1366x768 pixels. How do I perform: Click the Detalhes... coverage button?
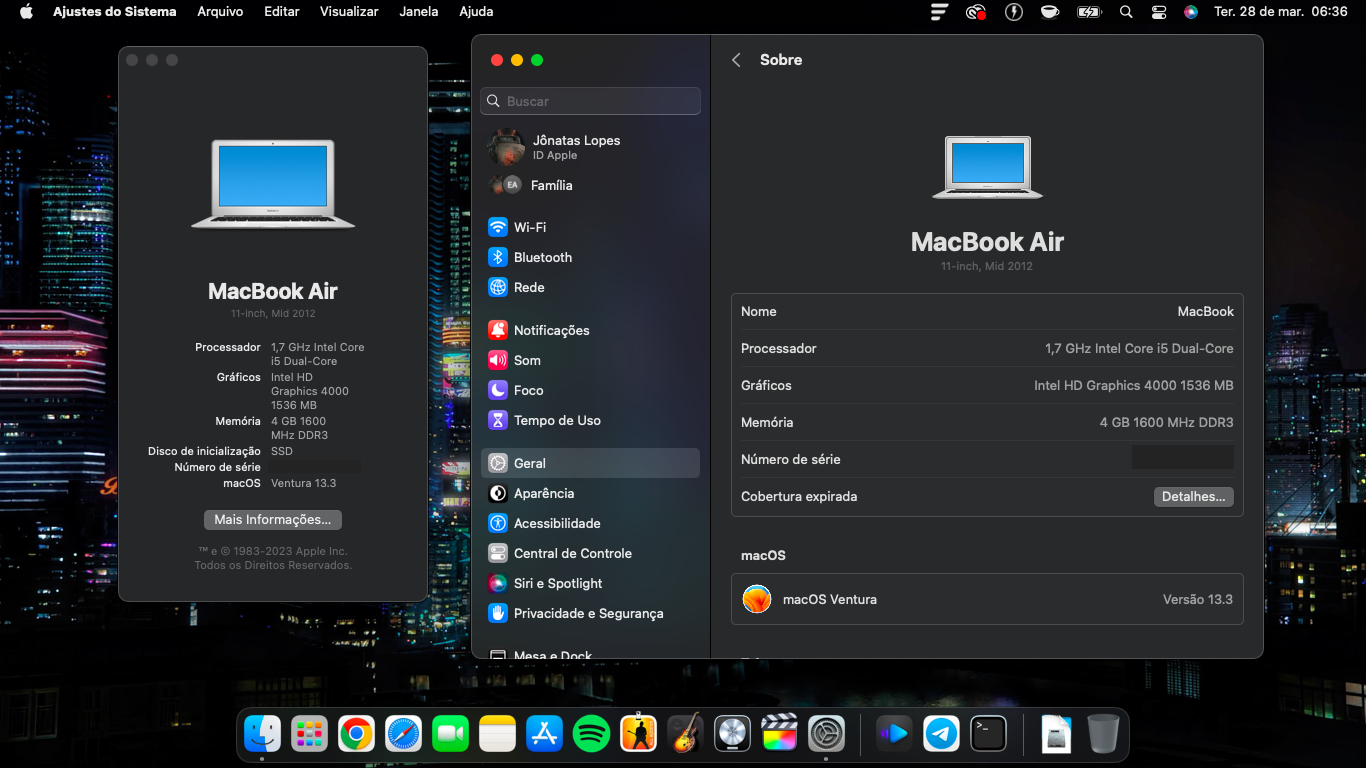(1193, 497)
